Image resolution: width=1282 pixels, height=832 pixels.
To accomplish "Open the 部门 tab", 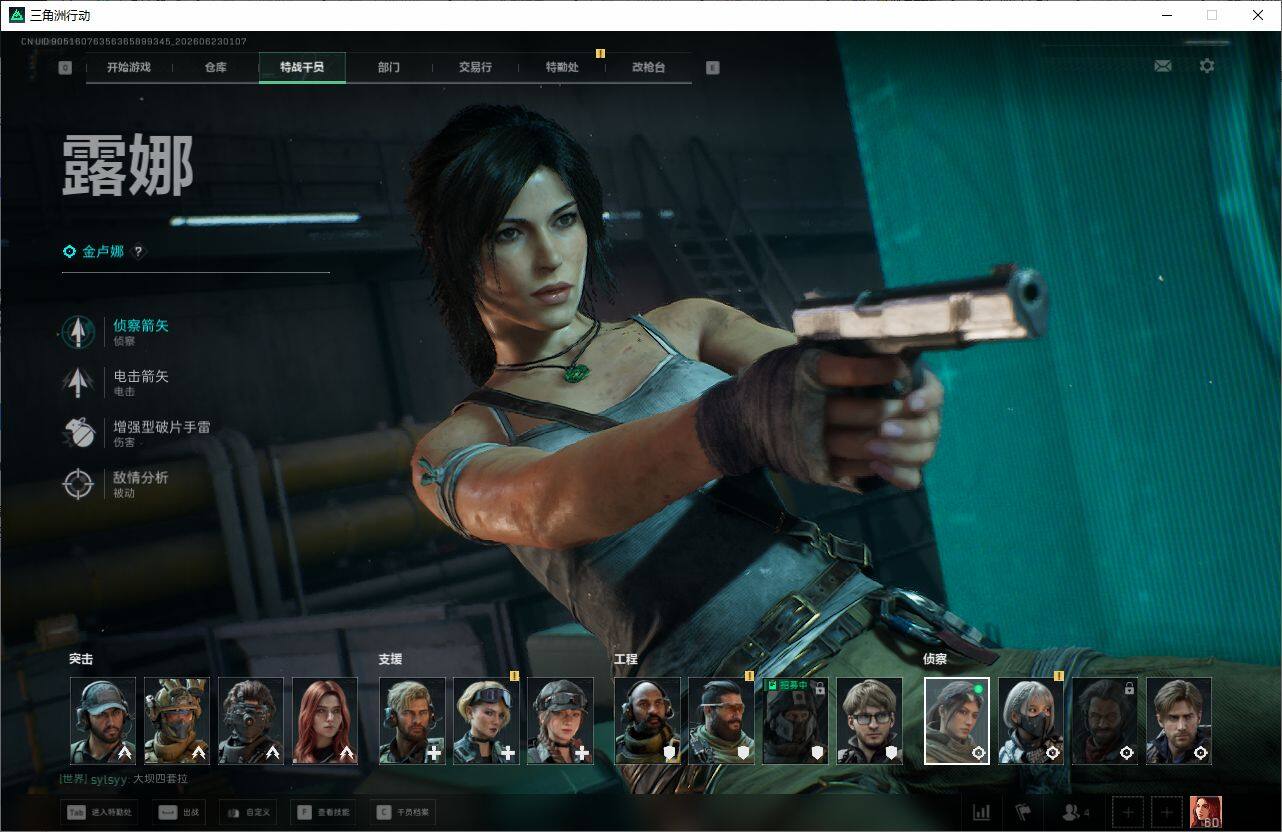I will coord(389,68).
